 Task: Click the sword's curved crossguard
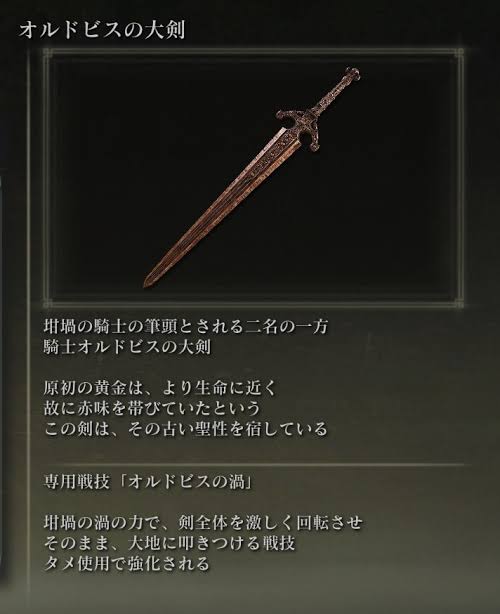coord(300,129)
